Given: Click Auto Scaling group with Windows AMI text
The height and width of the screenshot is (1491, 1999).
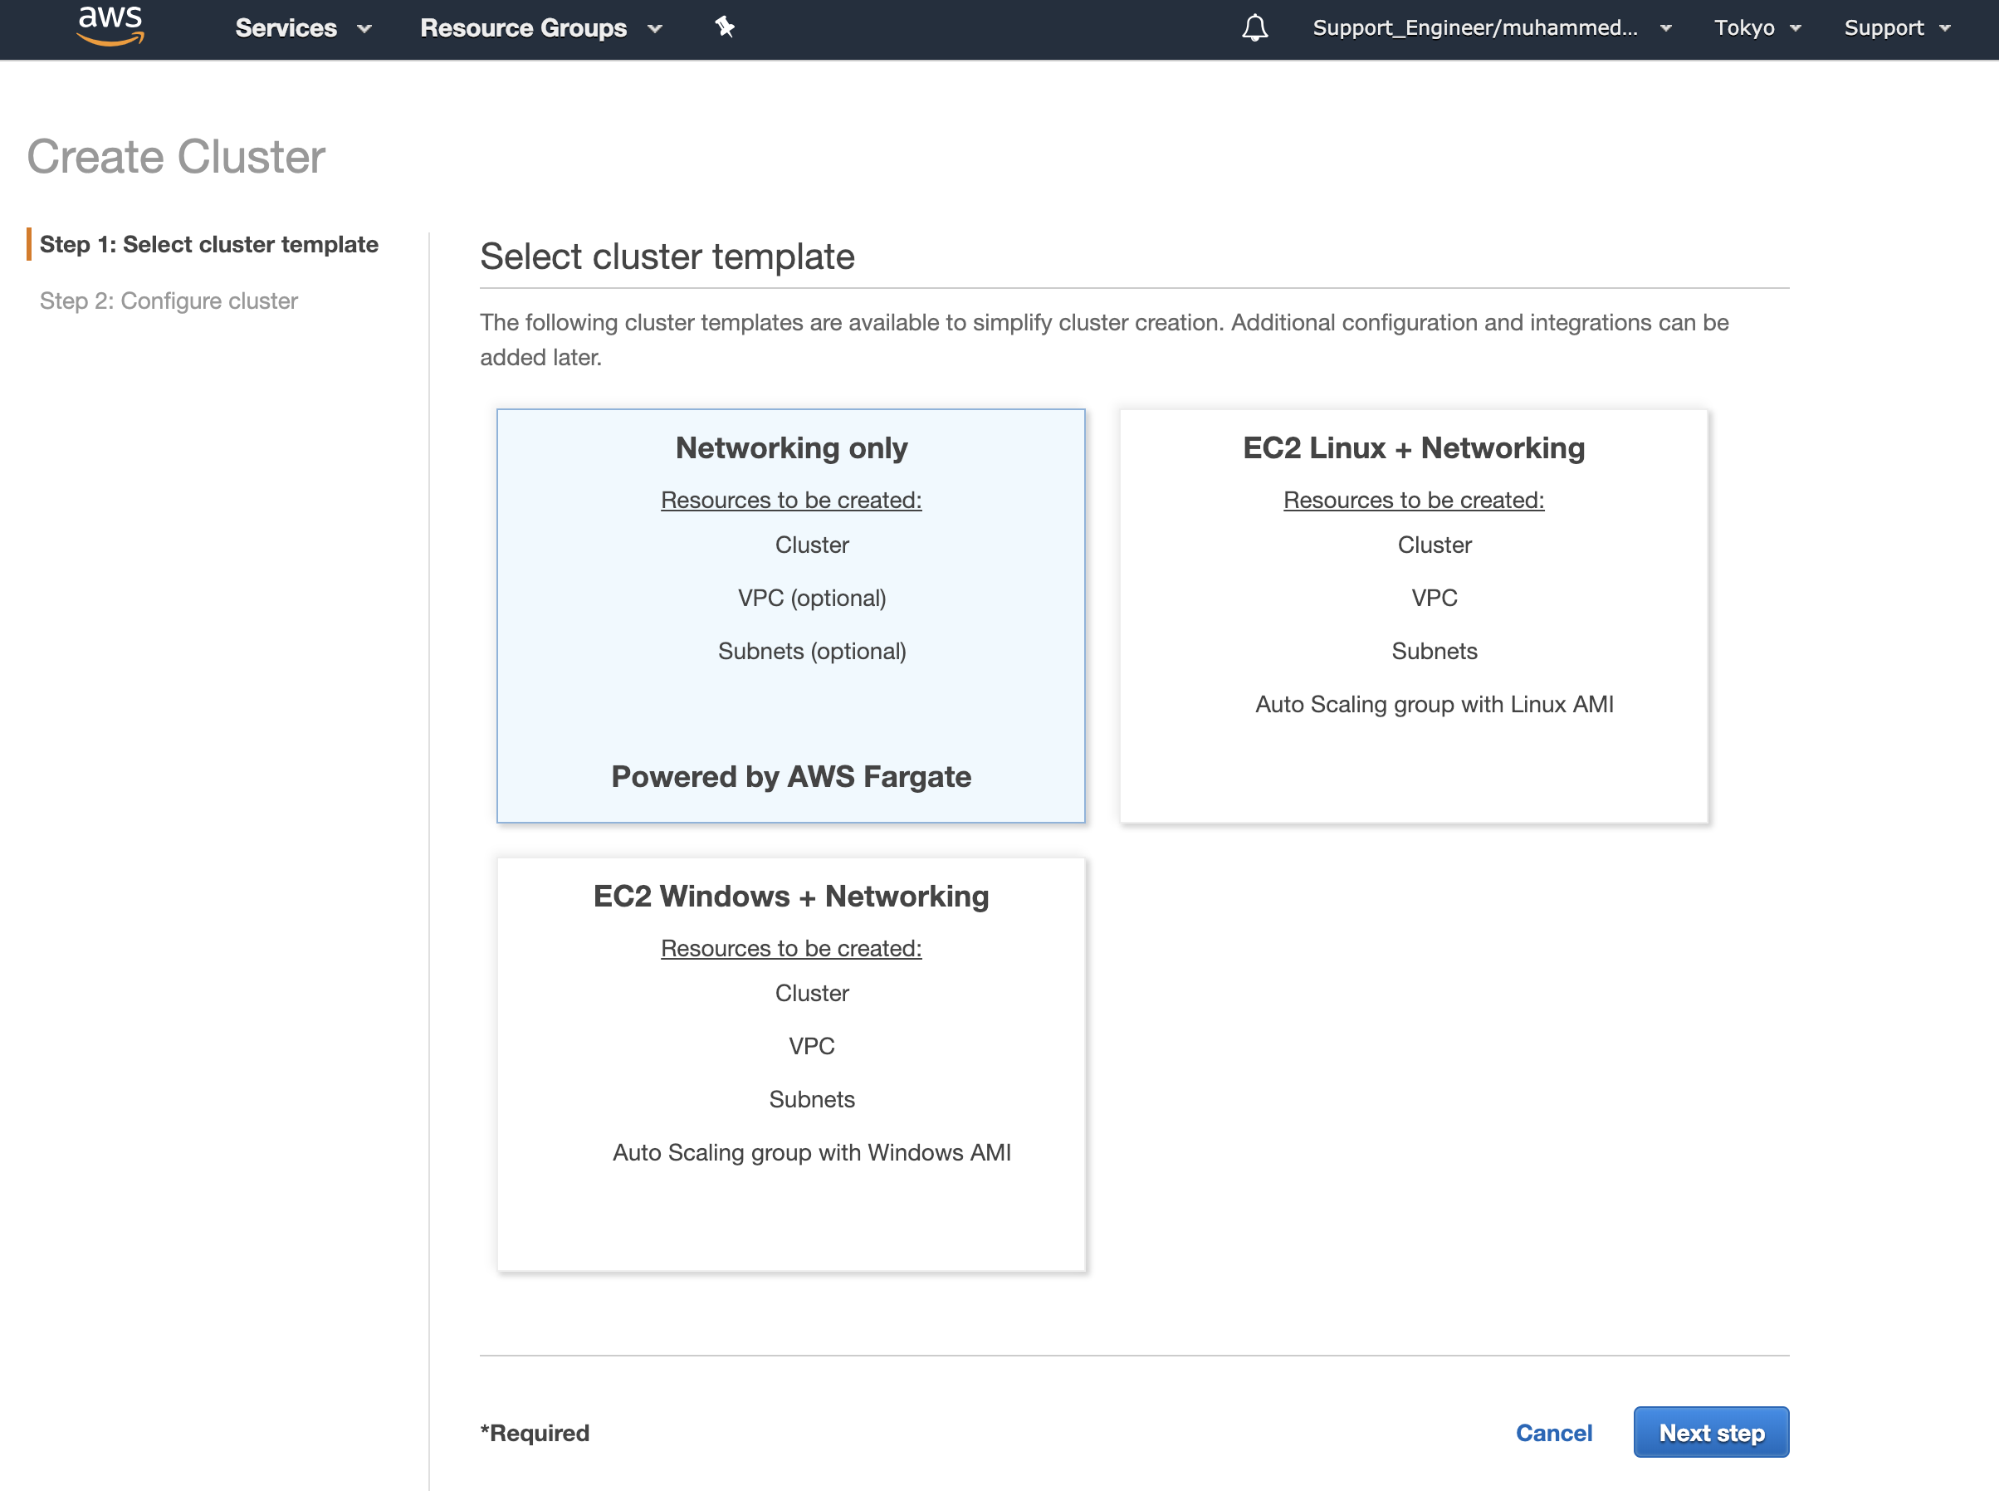Looking at the screenshot, I should click(811, 1153).
